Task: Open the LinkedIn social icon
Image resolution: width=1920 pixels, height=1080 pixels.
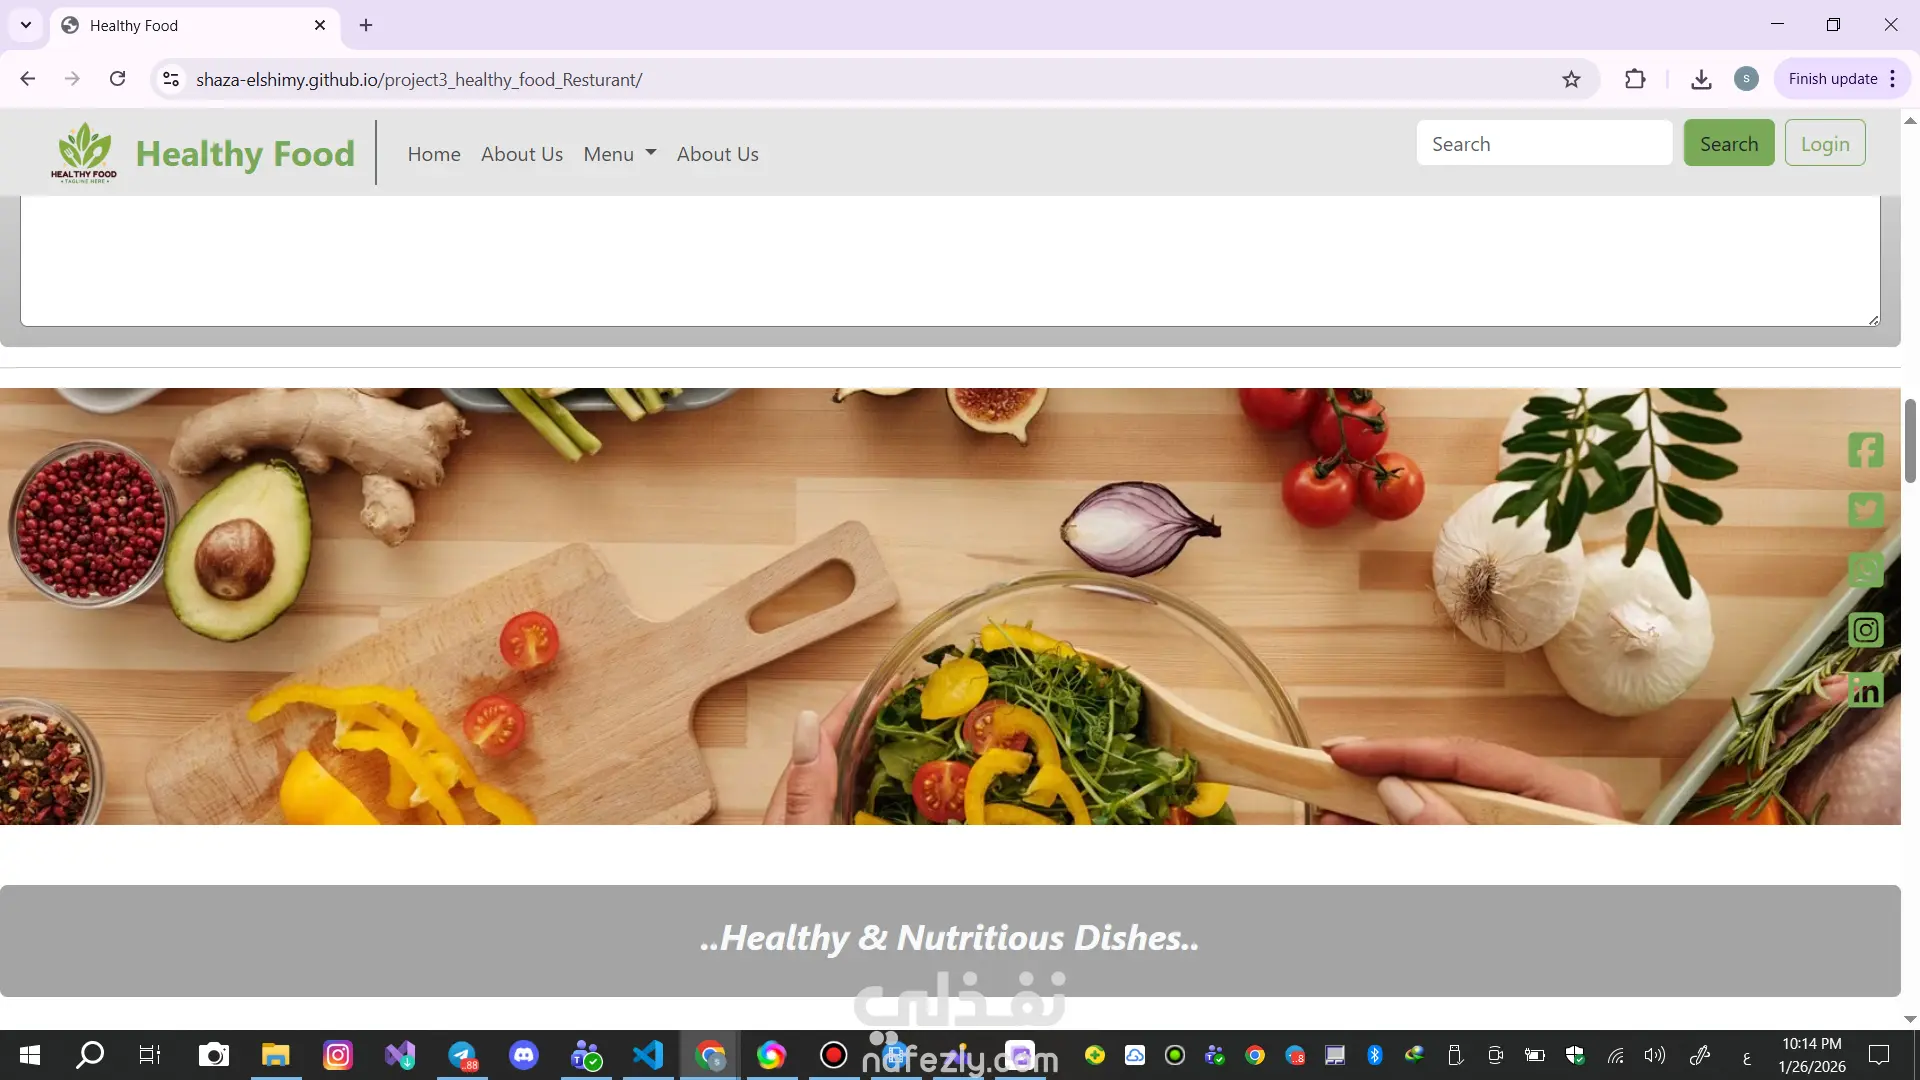Action: (1865, 690)
